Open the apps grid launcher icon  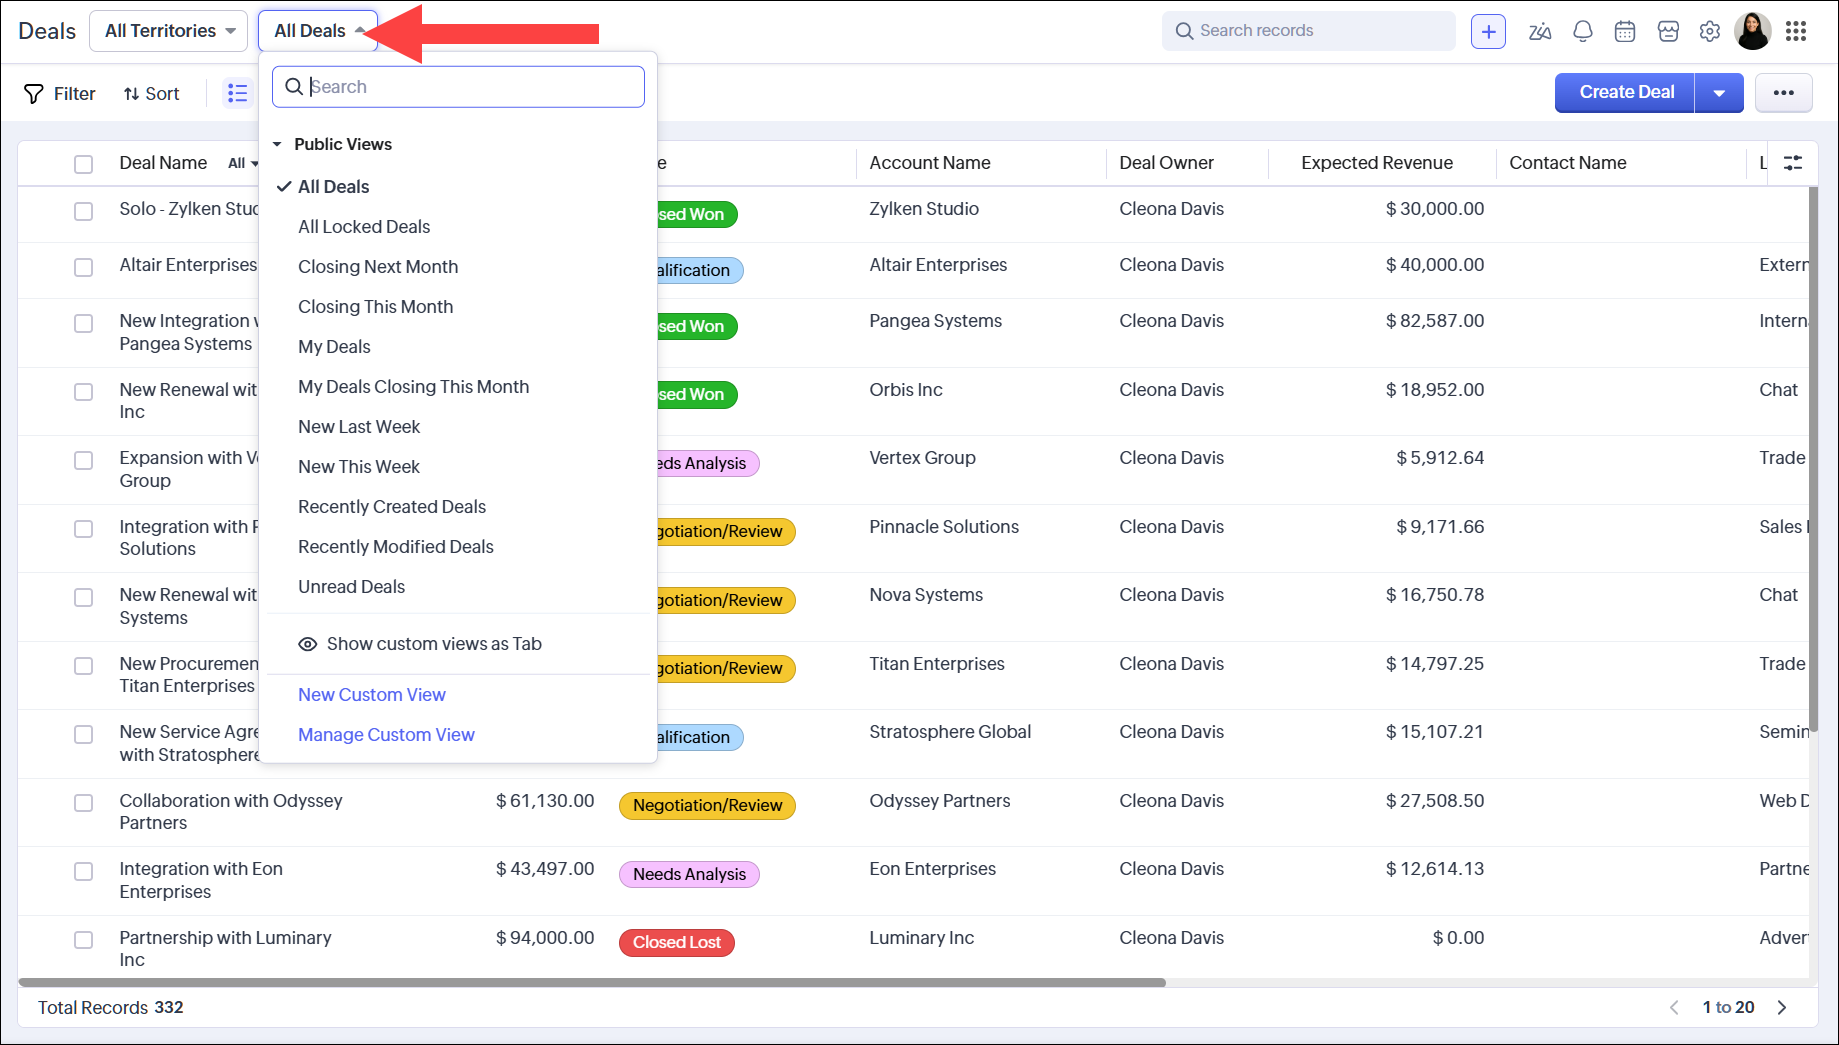1796,31
